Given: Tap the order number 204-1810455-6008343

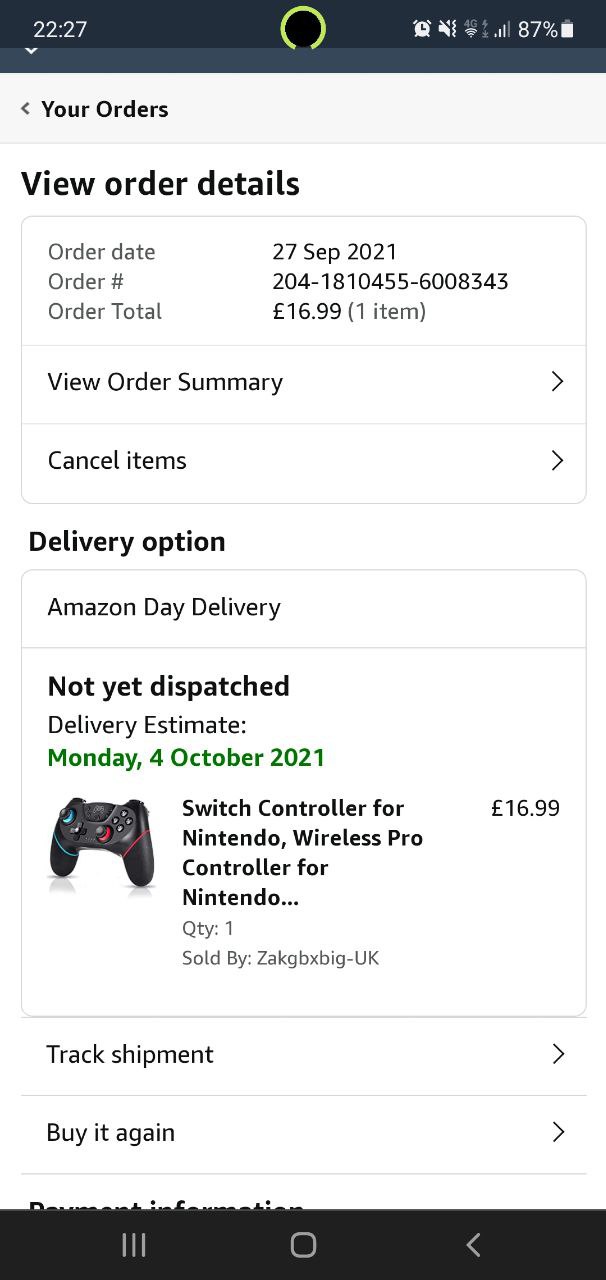Looking at the screenshot, I should 390,281.
